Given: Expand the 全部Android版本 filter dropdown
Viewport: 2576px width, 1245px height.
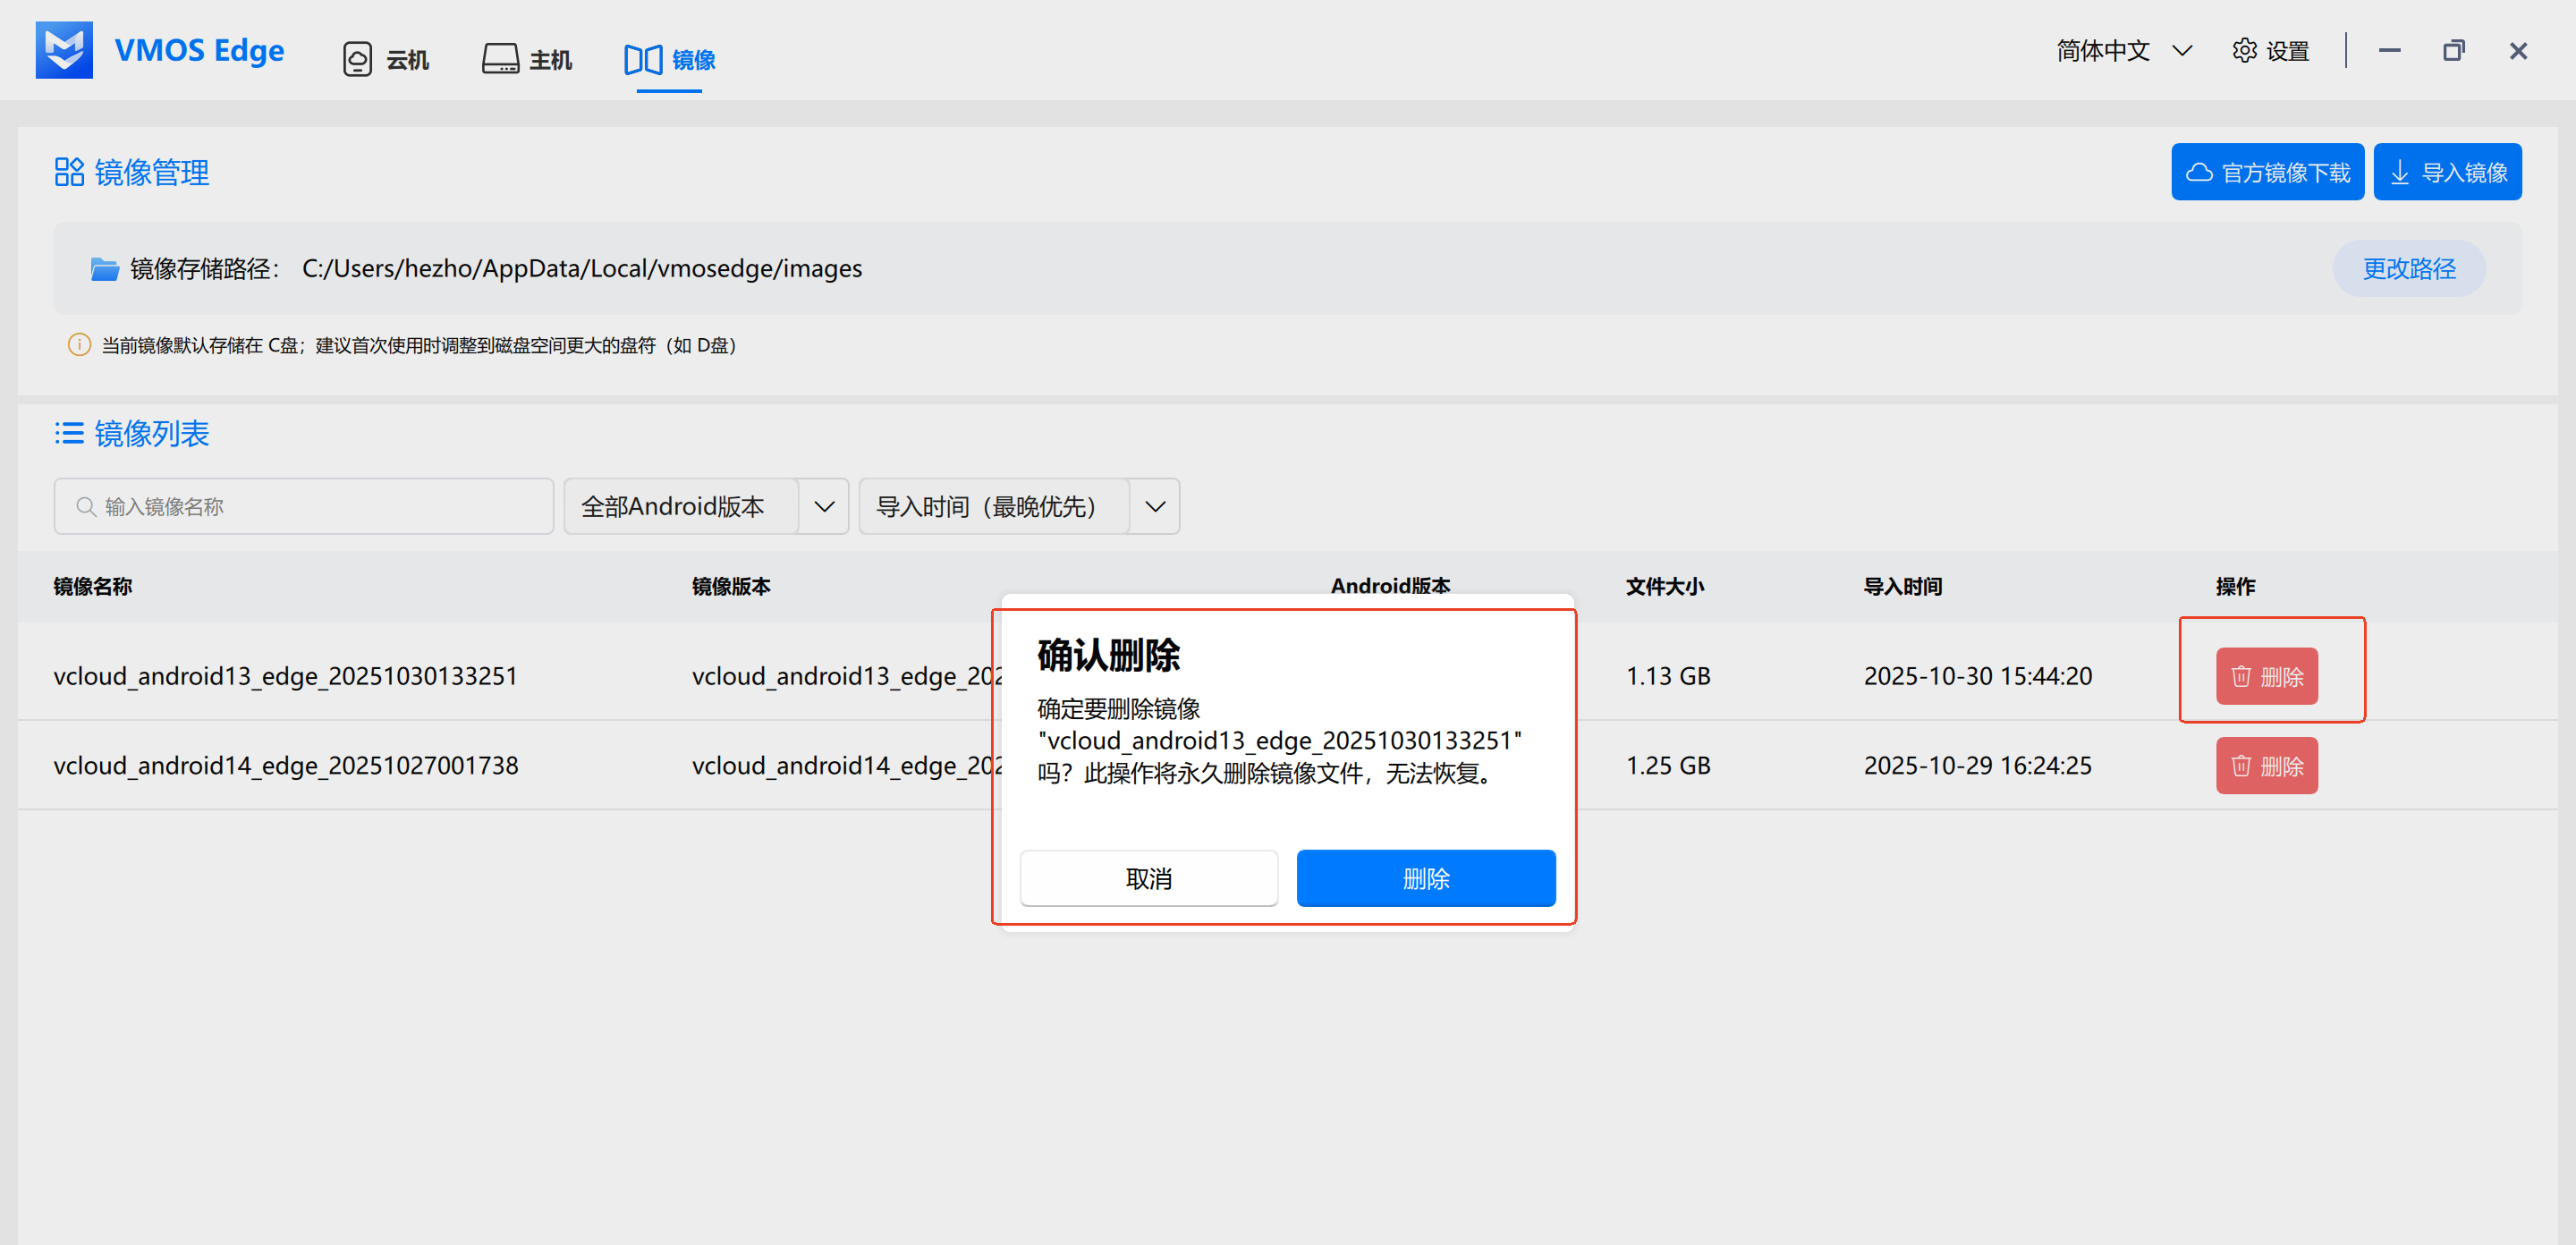Looking at the screenshot, I should pyautogui.click(x=705, y=506).
